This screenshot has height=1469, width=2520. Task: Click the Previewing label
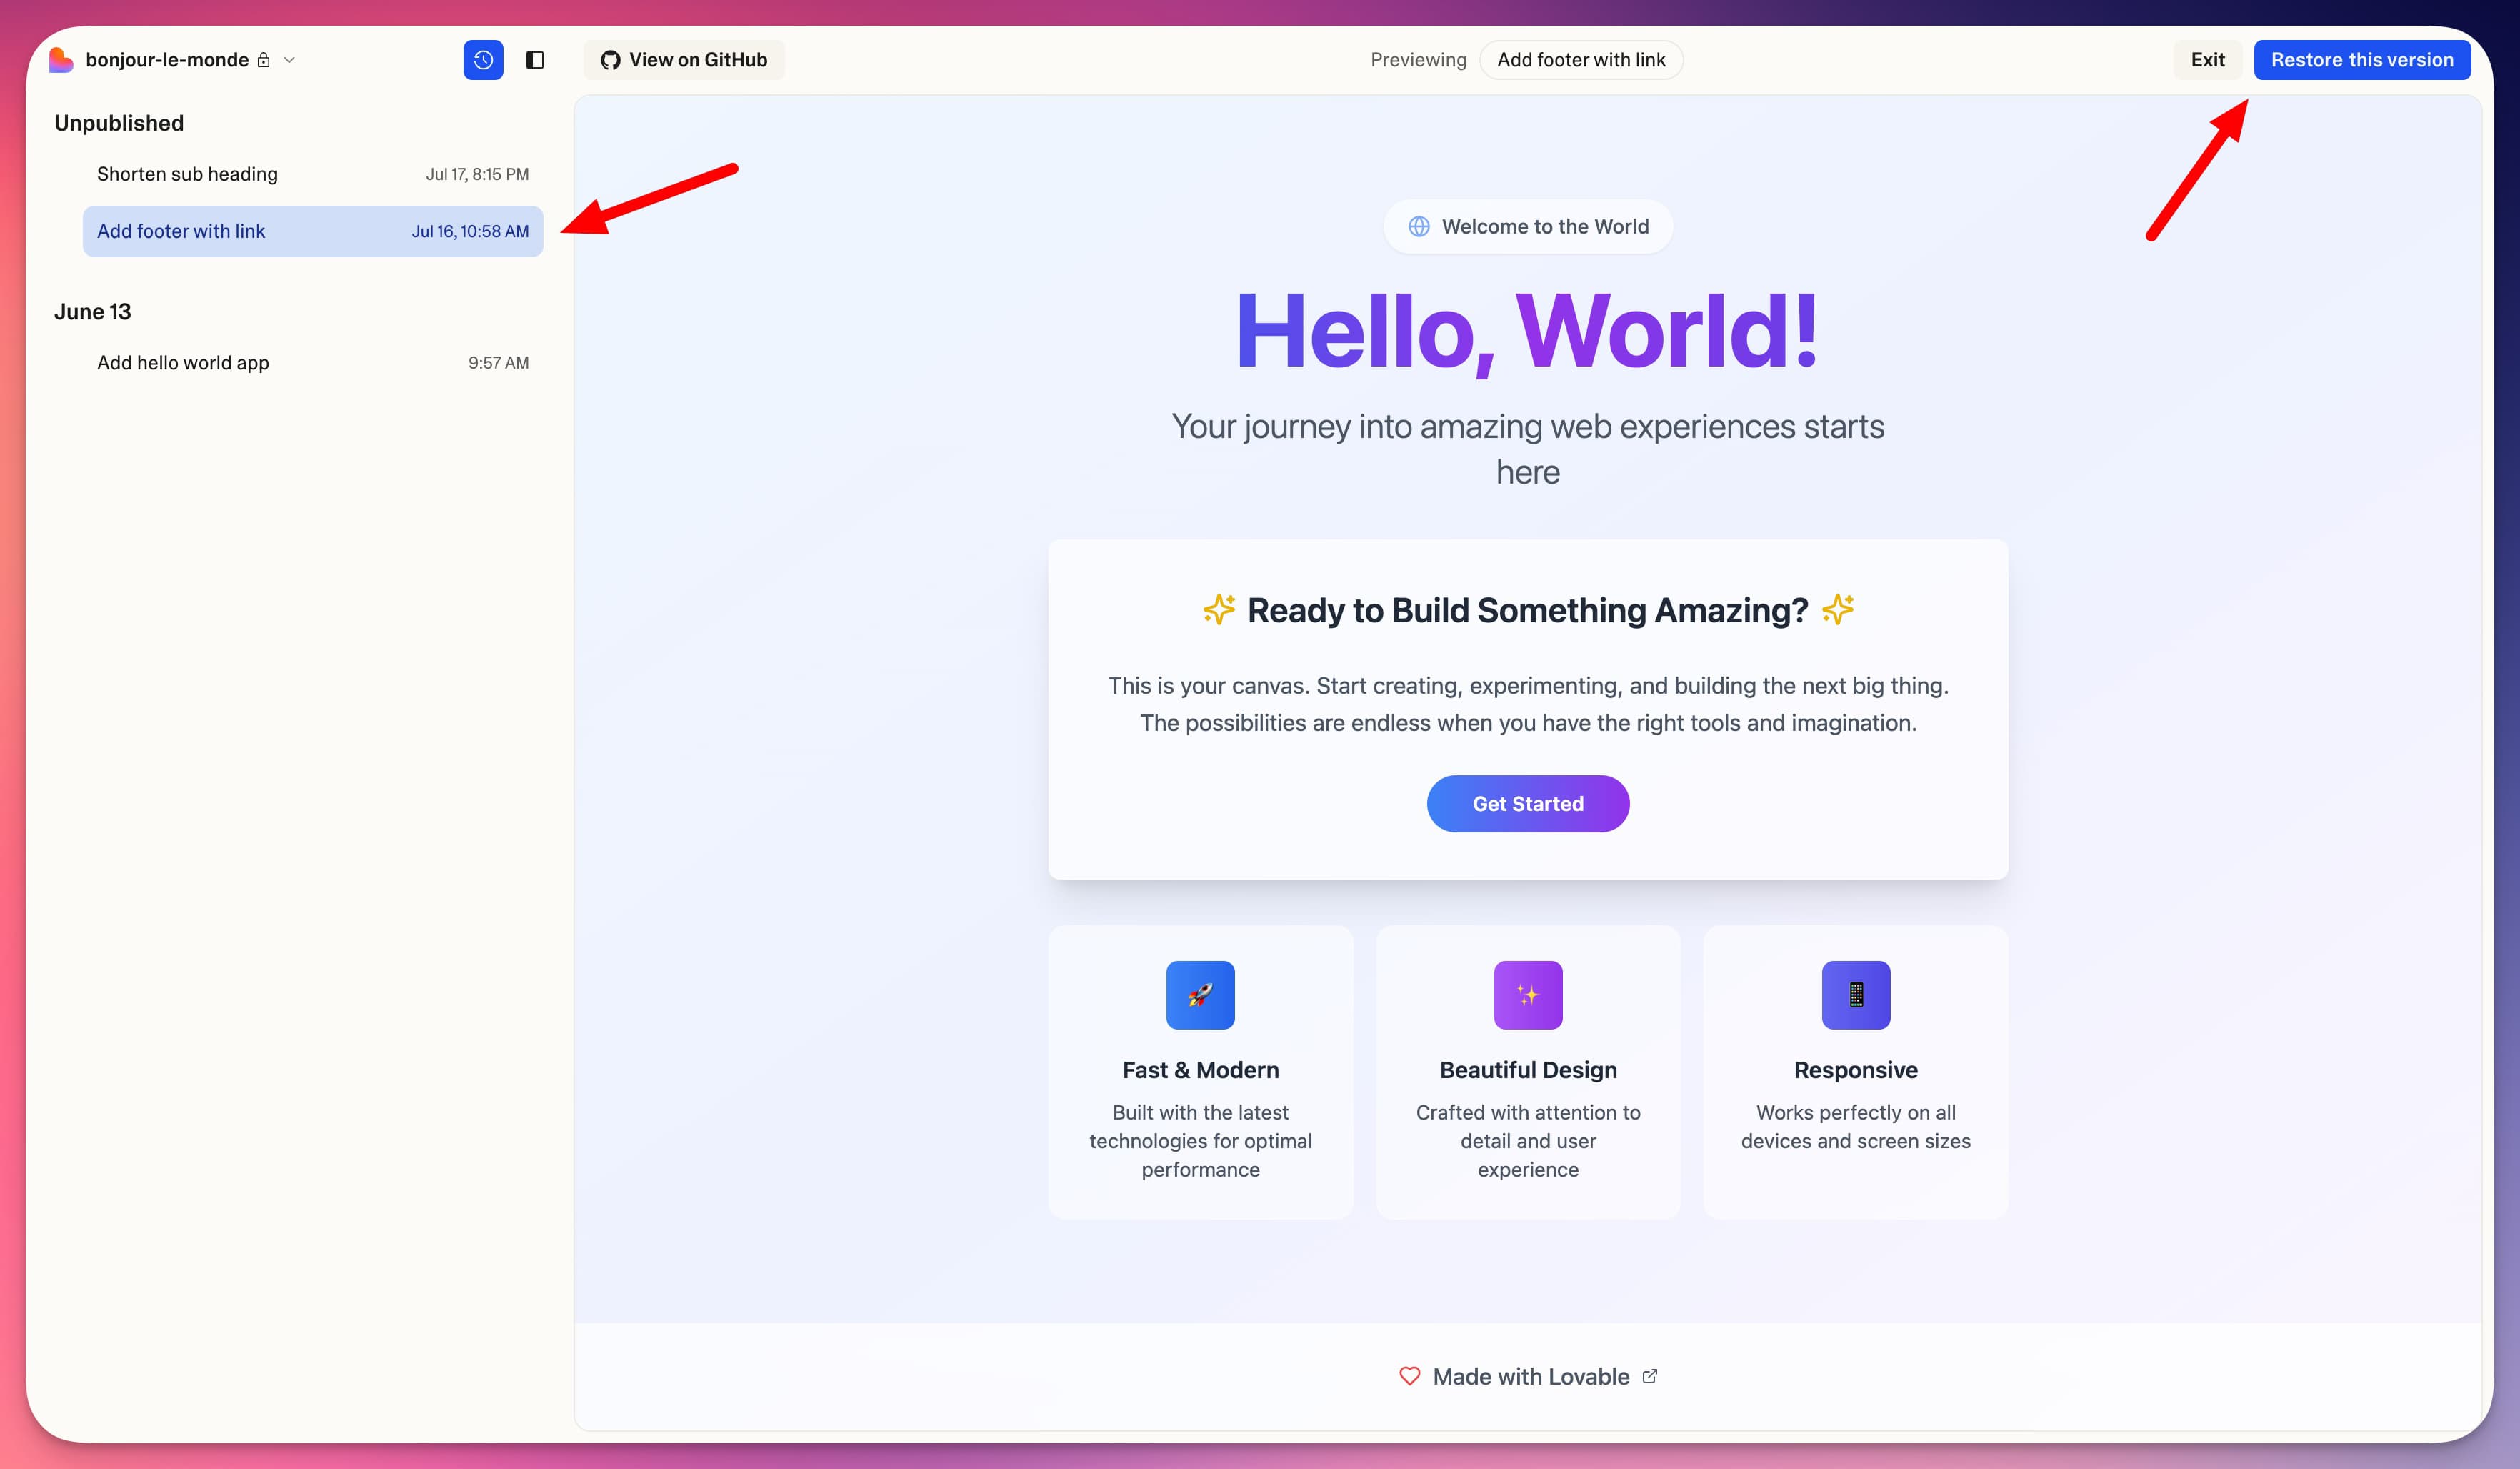(x=1418, y=60)
